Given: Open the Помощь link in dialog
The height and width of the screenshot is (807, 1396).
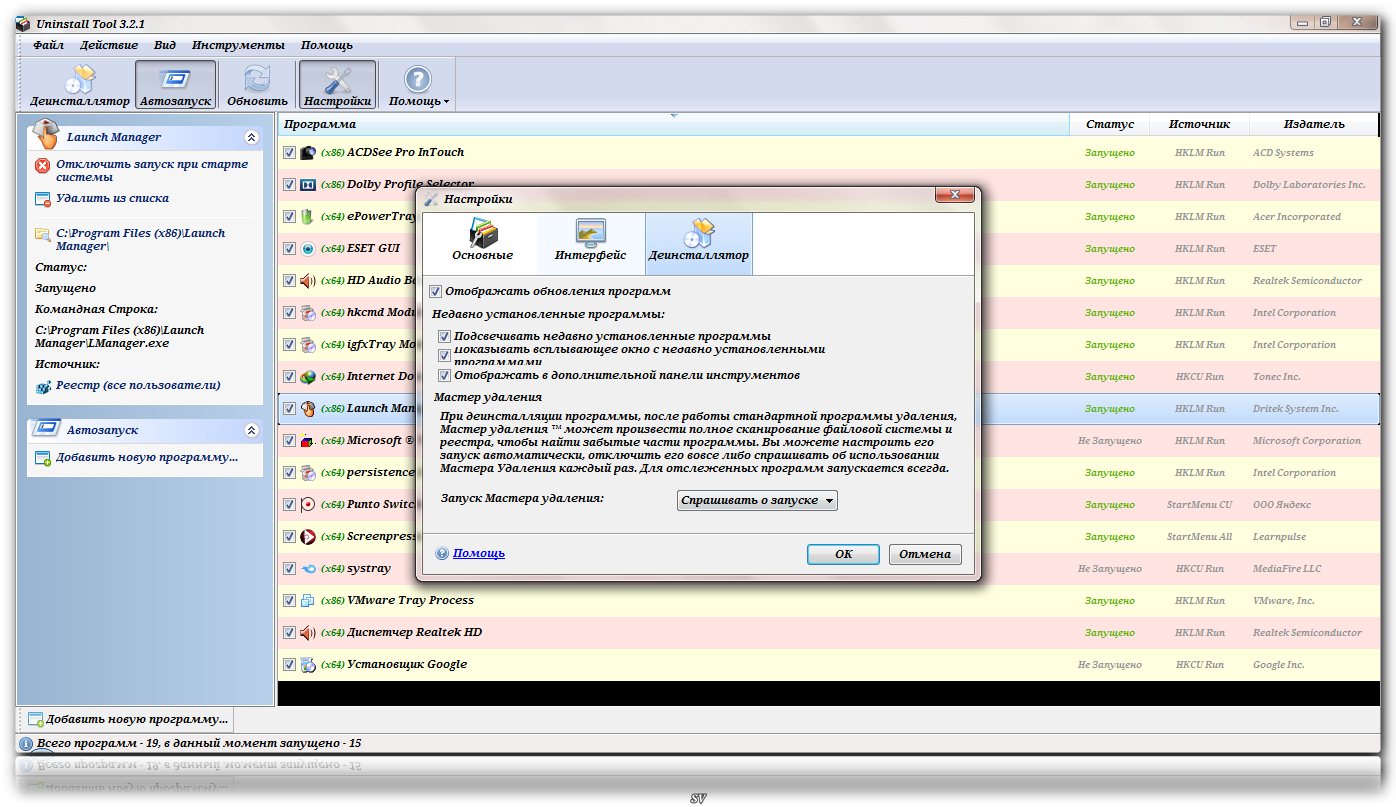Looking at the screenshot, I should [x=478, y=553].
